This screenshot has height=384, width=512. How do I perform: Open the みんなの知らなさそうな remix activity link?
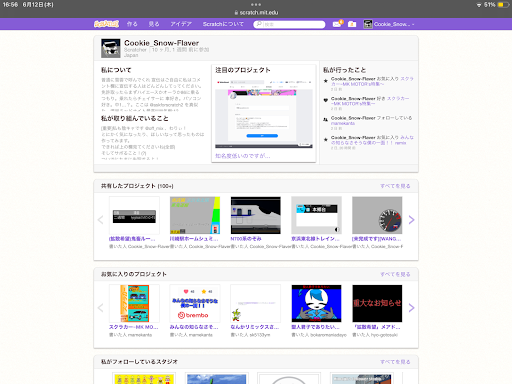click(x=372, y=140)
